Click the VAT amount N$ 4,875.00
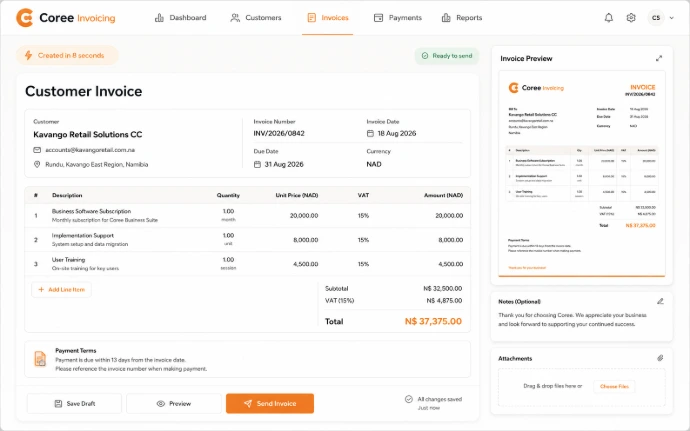The width and height of the screenshot is (690, 431). point(444,301)
